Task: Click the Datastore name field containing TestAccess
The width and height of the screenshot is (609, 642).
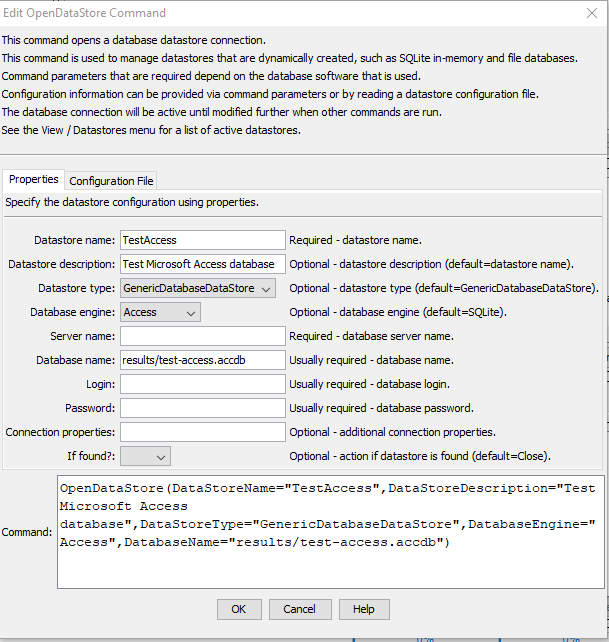Action: 203,240
